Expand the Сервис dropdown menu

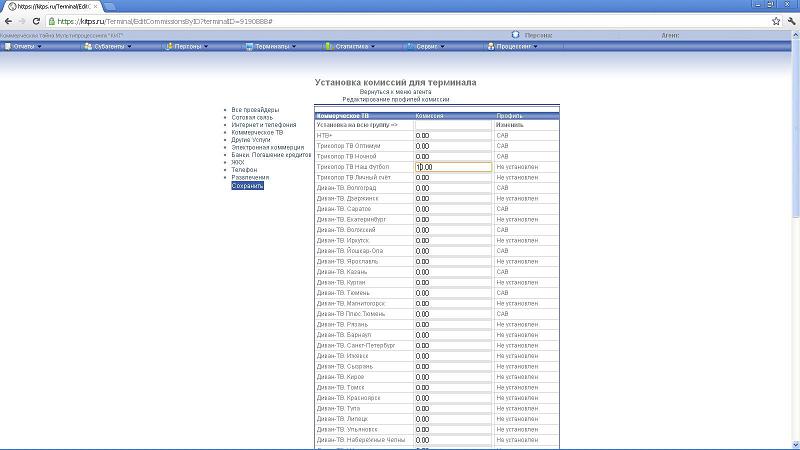coord(430,46)
